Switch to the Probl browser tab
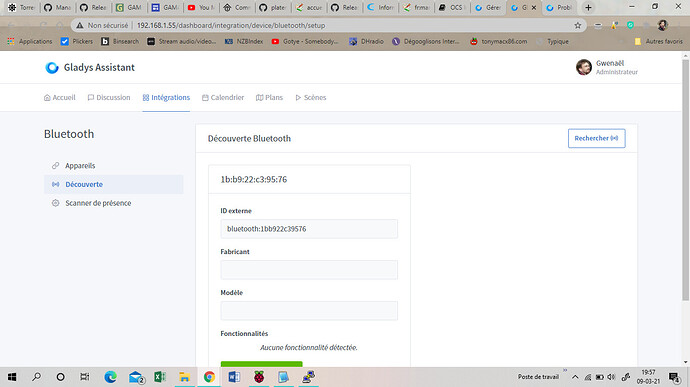This screenshot has width=690, height=387. tap(559, 7)
